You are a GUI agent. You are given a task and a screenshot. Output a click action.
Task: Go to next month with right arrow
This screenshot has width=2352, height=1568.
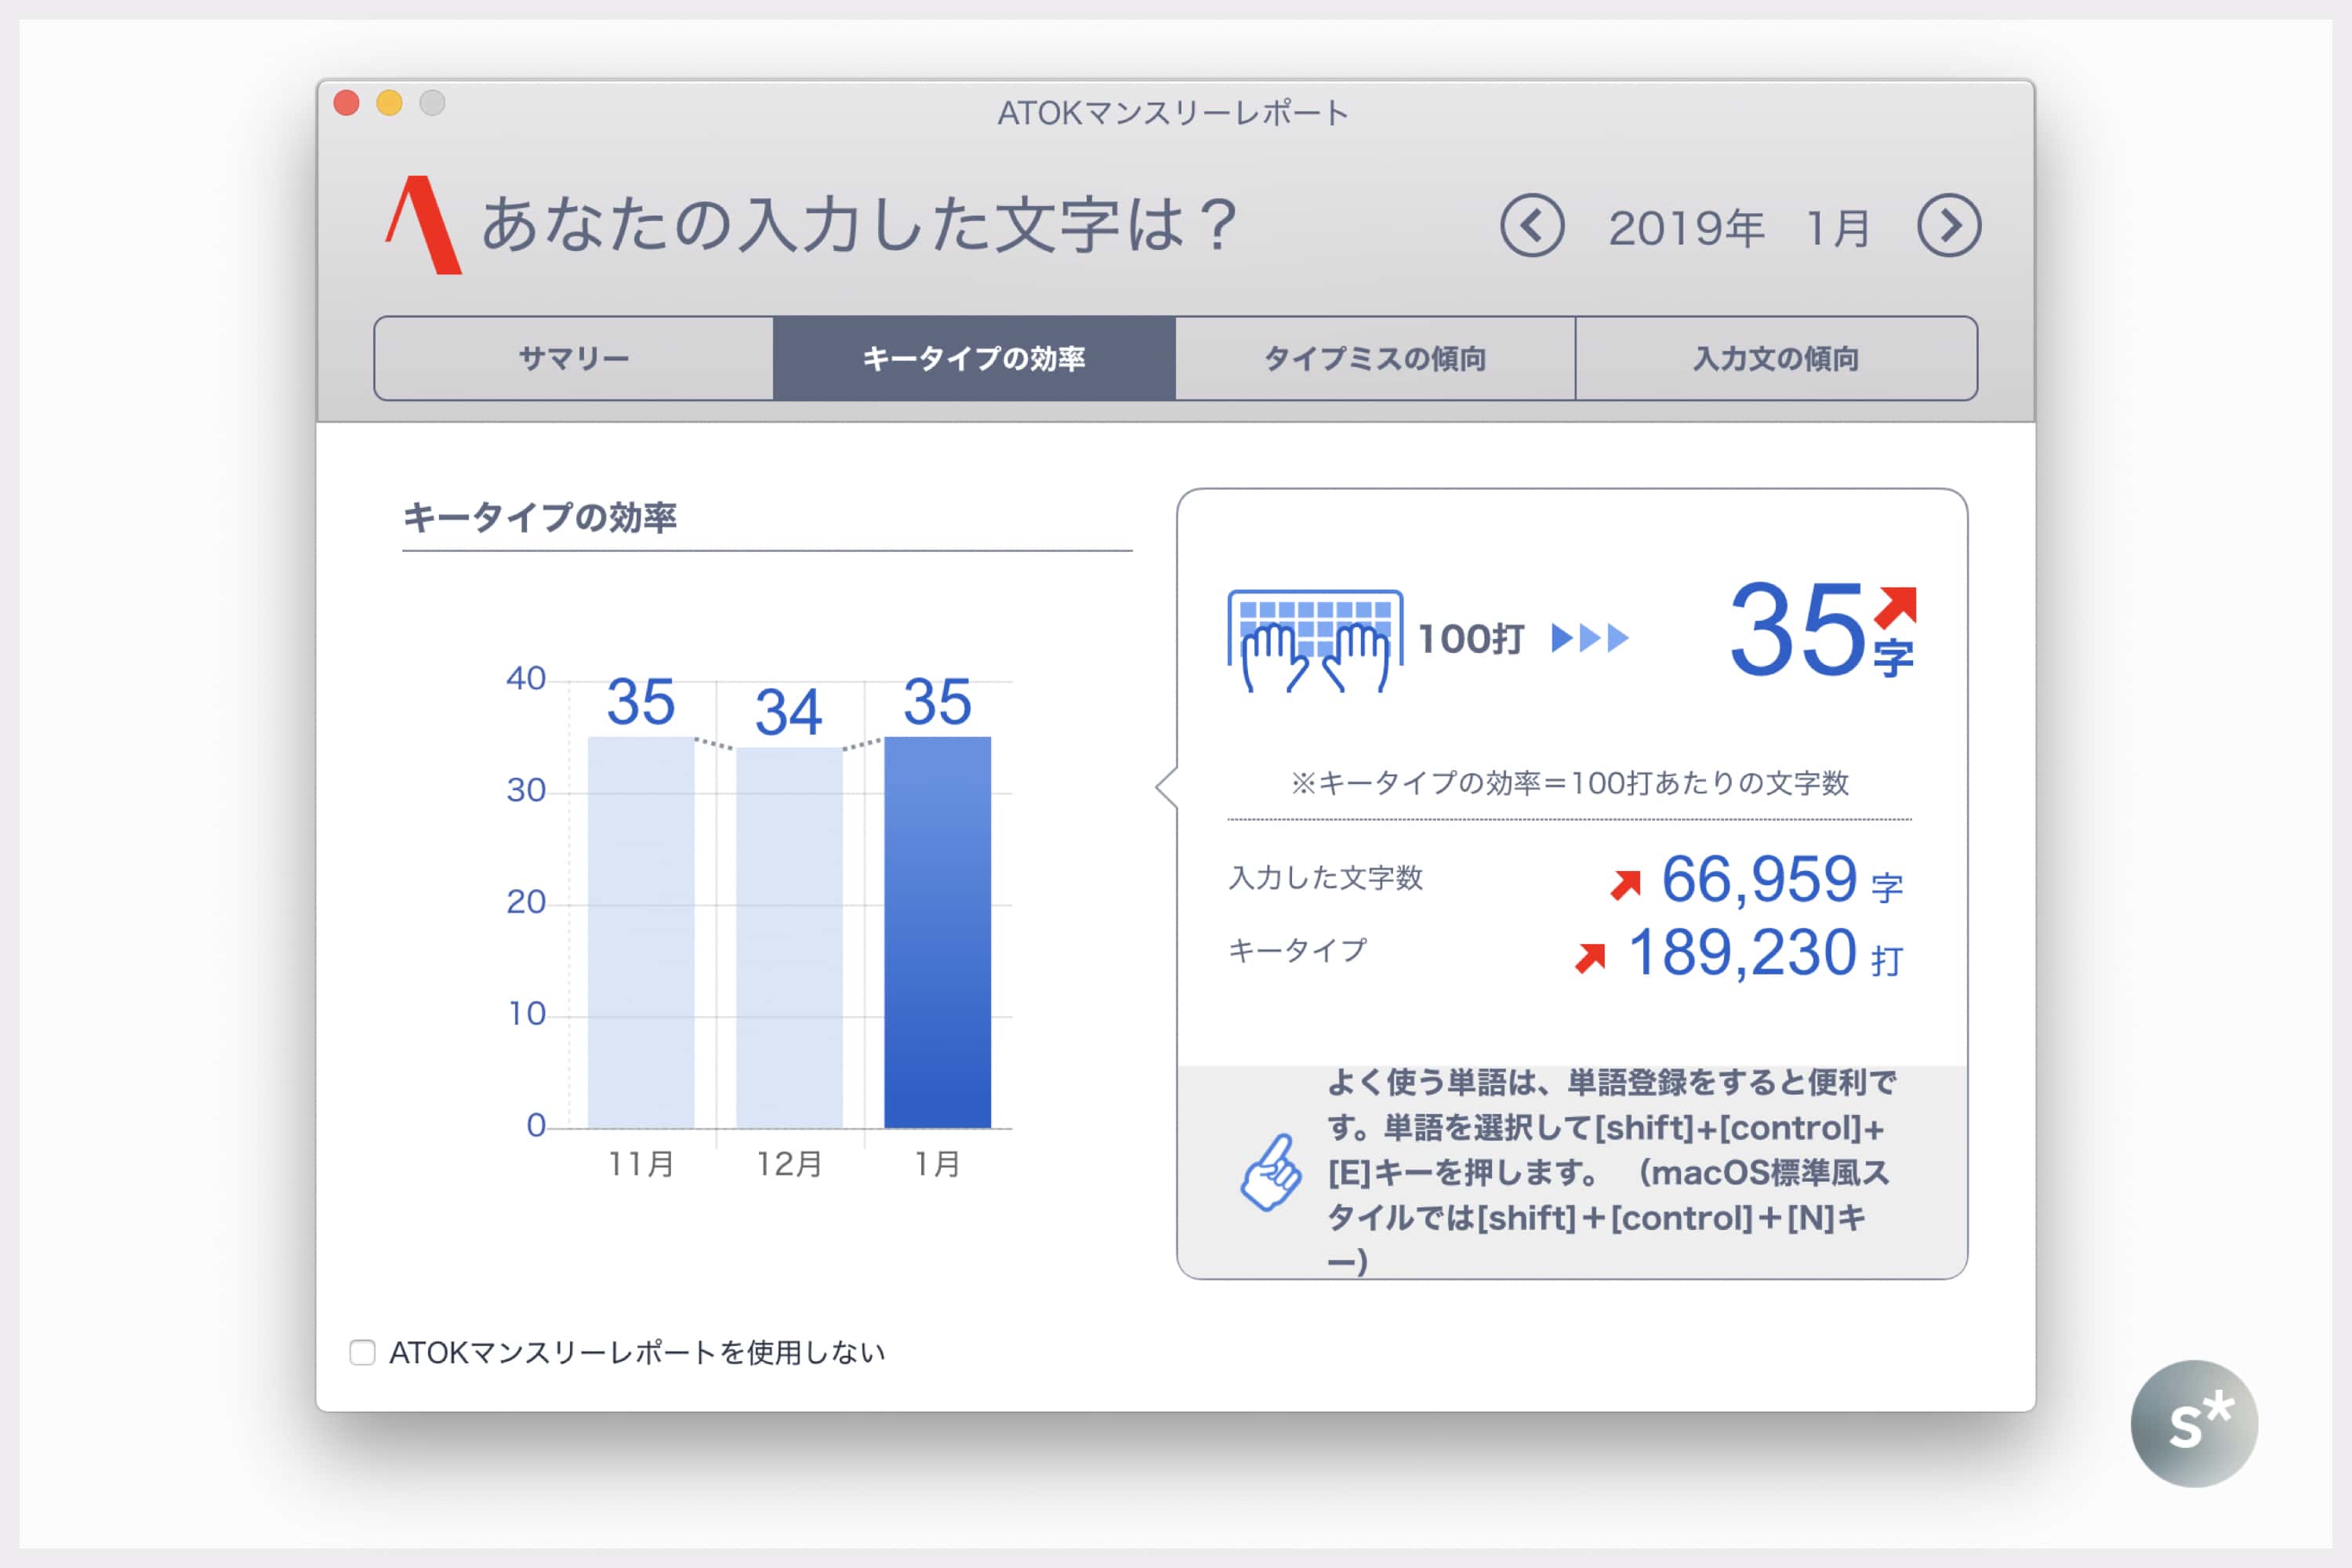tap(1948, 225)
